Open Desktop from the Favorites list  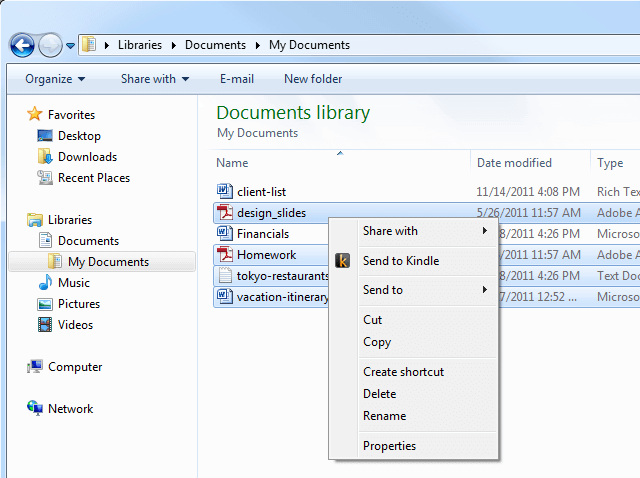(80, 136)
